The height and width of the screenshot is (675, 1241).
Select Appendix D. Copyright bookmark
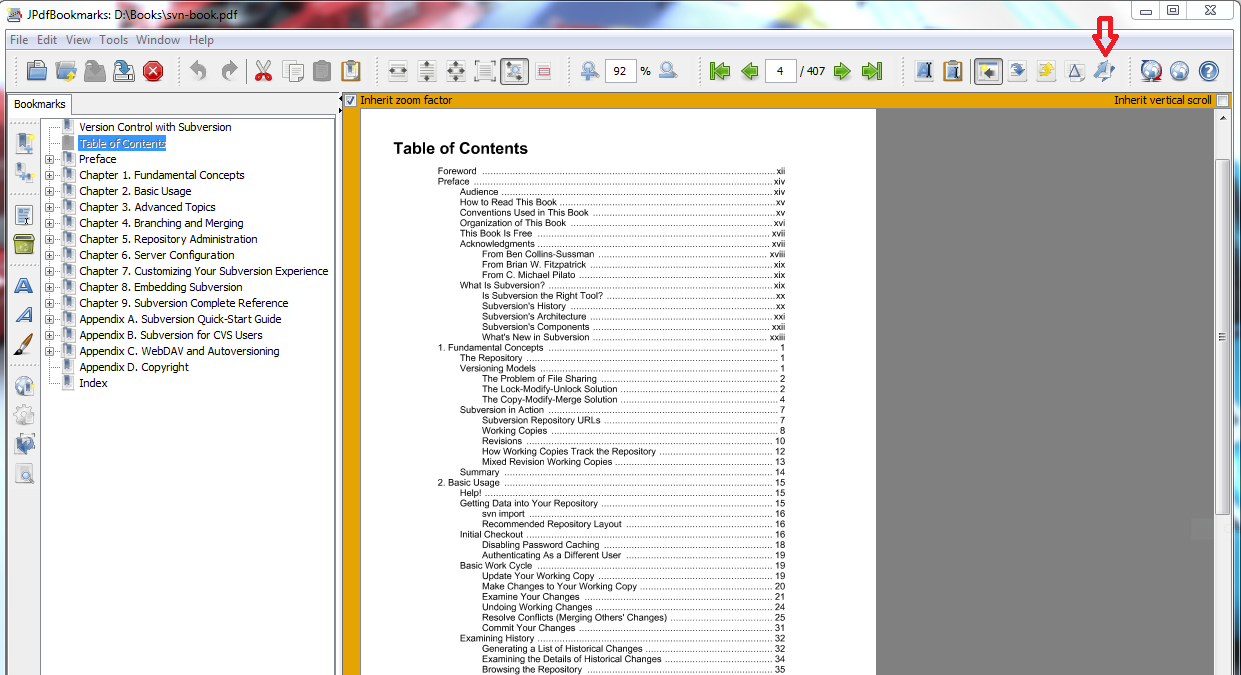(134, 367)
